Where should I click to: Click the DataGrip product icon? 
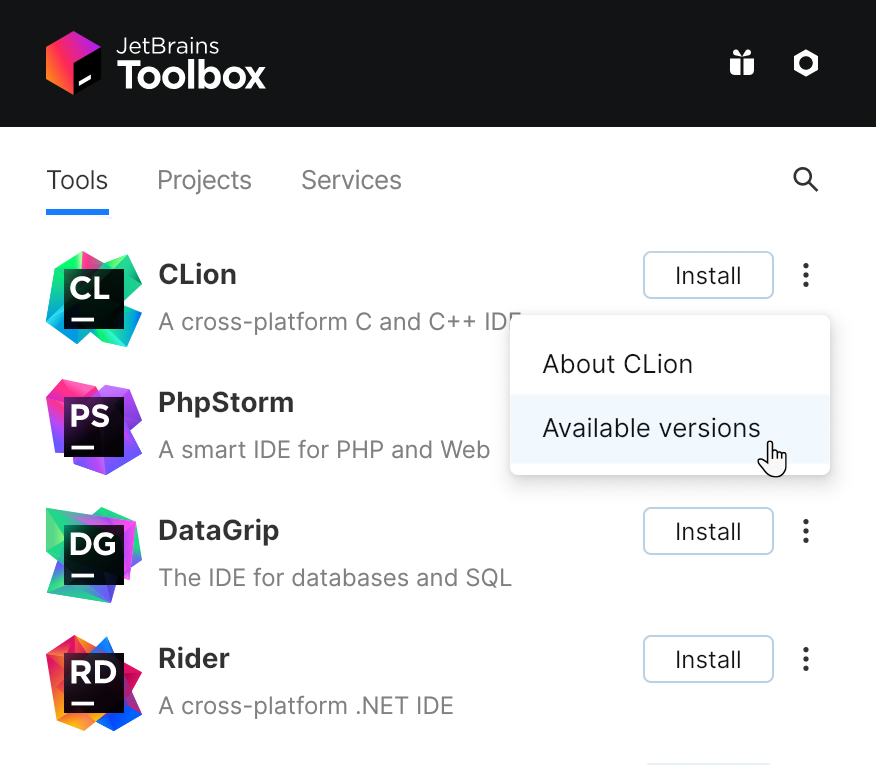pos(93,553)
